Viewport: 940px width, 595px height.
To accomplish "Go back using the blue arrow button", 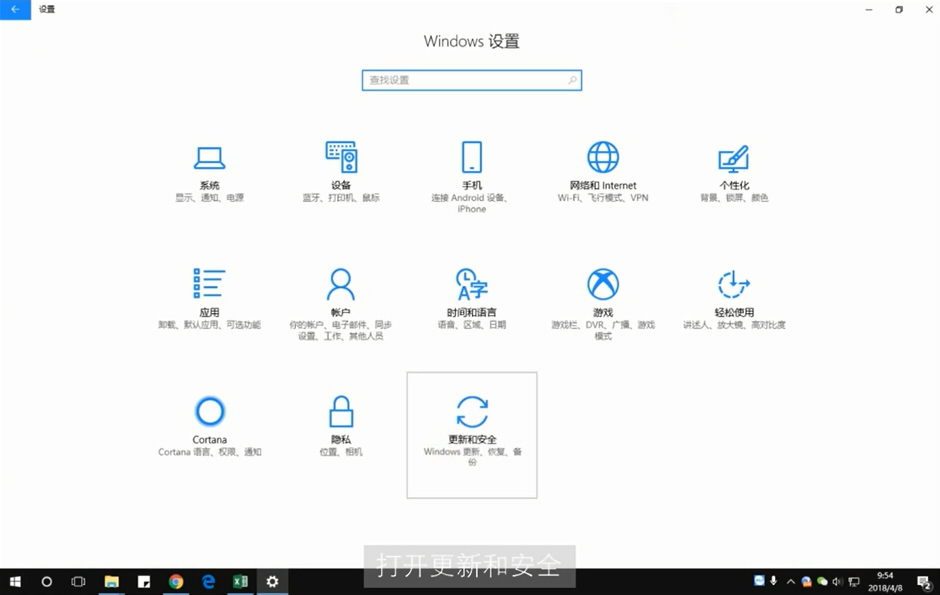I will [x=15, y=10].
